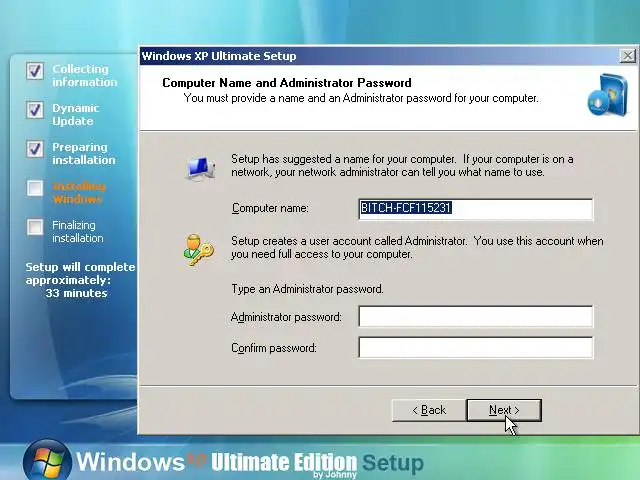Click the 'Administrator password:' label
640x480 pixels.
pyautogui.click(x=286, y=317)
